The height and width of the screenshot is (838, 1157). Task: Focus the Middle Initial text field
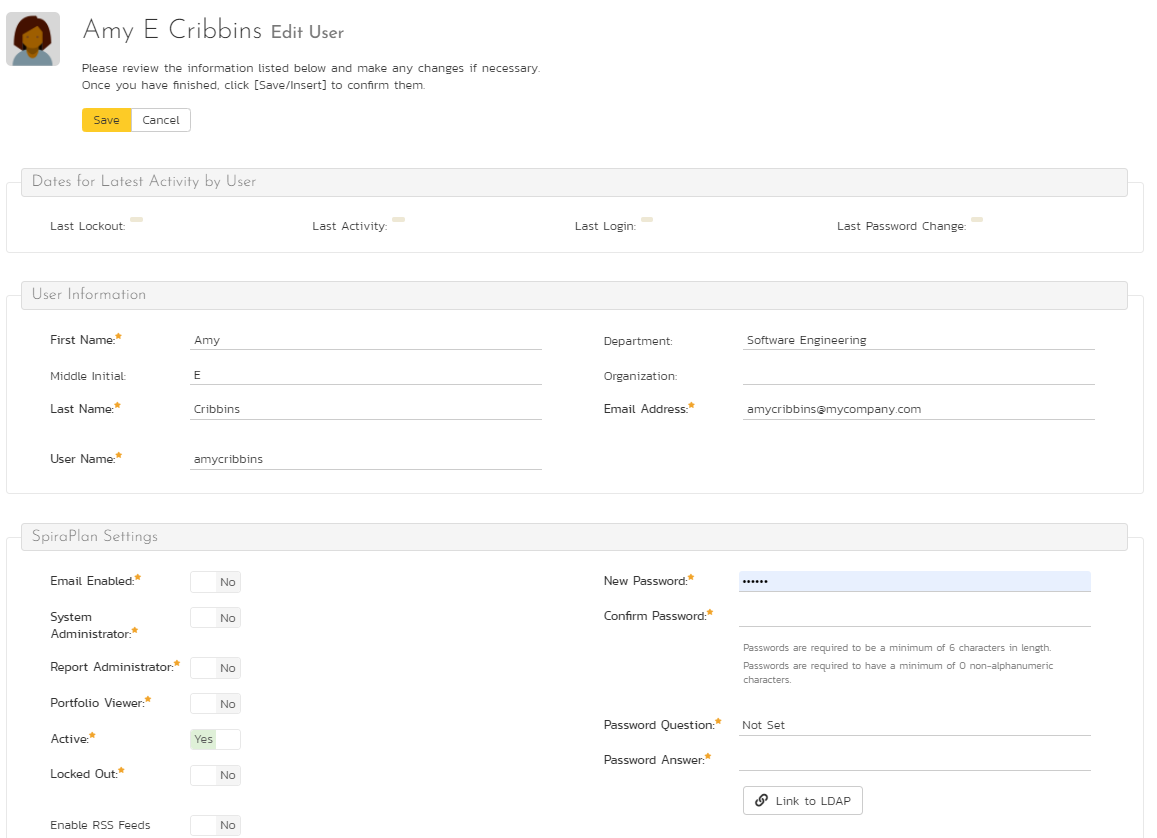click(365, 376)
